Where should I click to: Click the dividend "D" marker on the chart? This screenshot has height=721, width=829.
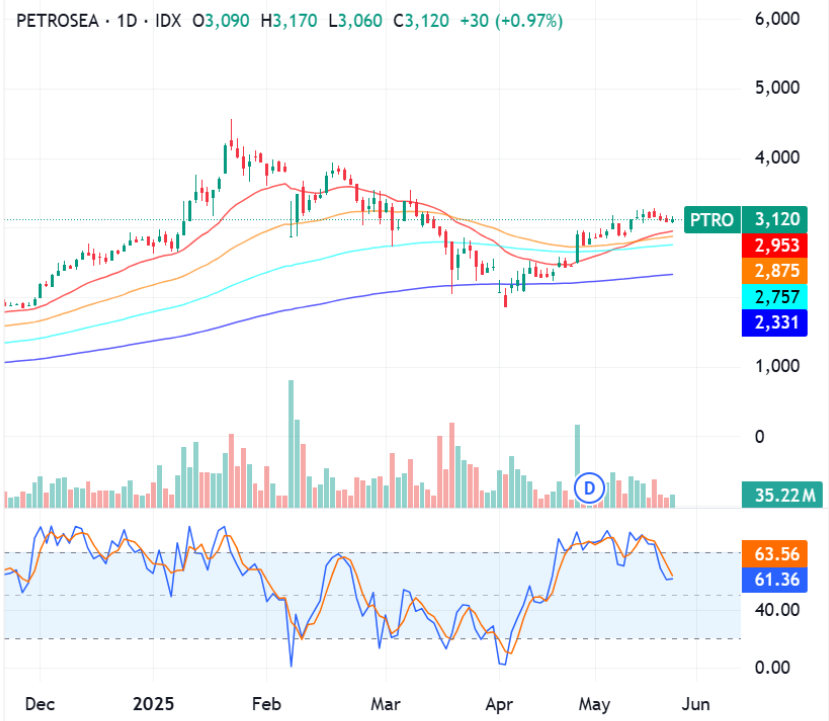coord(589,488)
